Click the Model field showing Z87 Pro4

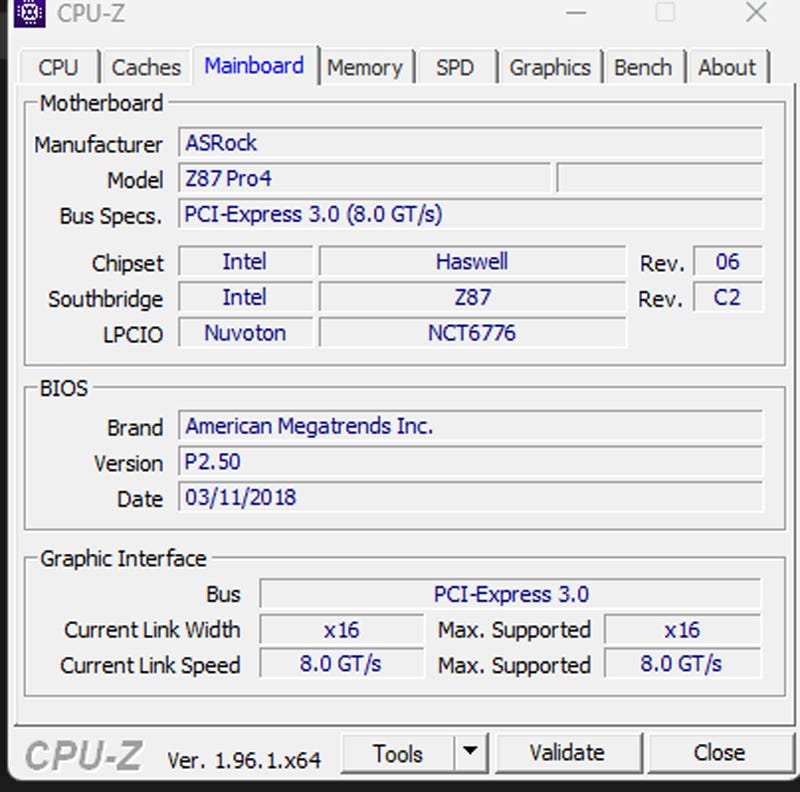(364, 178)
